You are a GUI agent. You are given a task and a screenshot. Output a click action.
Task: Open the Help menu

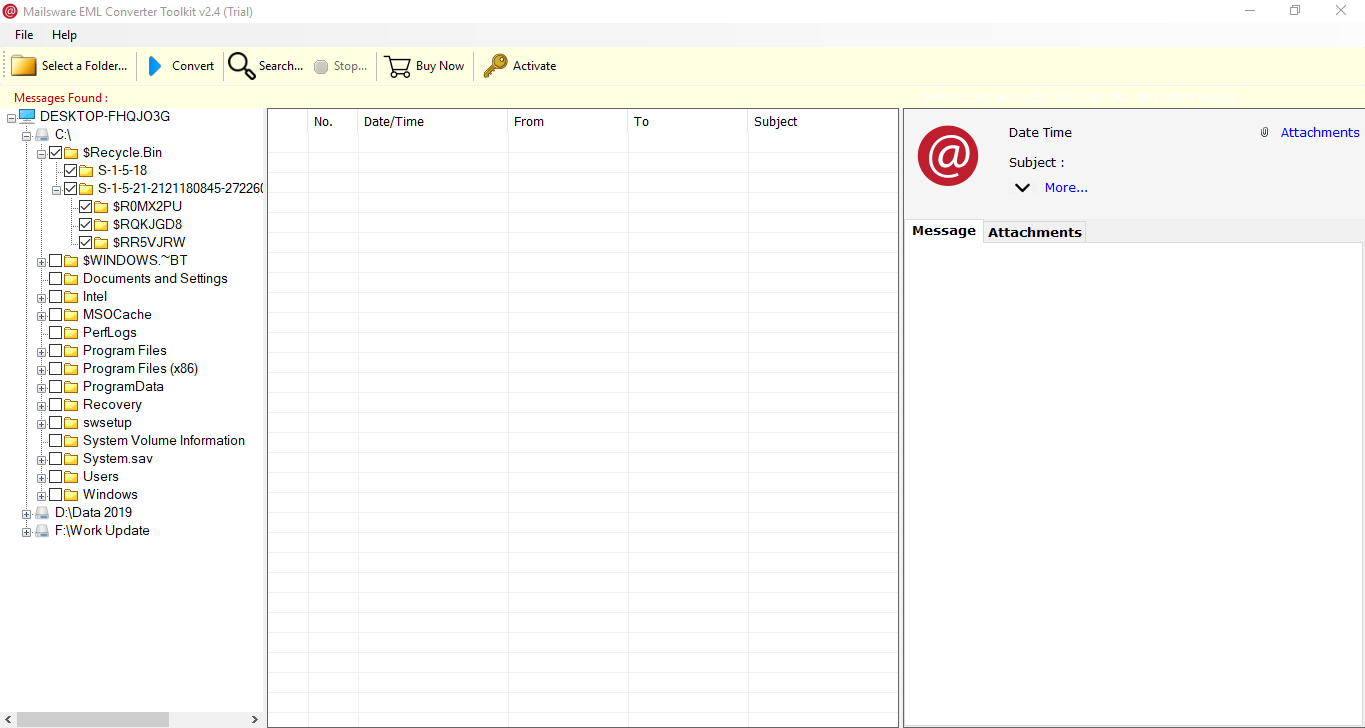click(64, 35)
